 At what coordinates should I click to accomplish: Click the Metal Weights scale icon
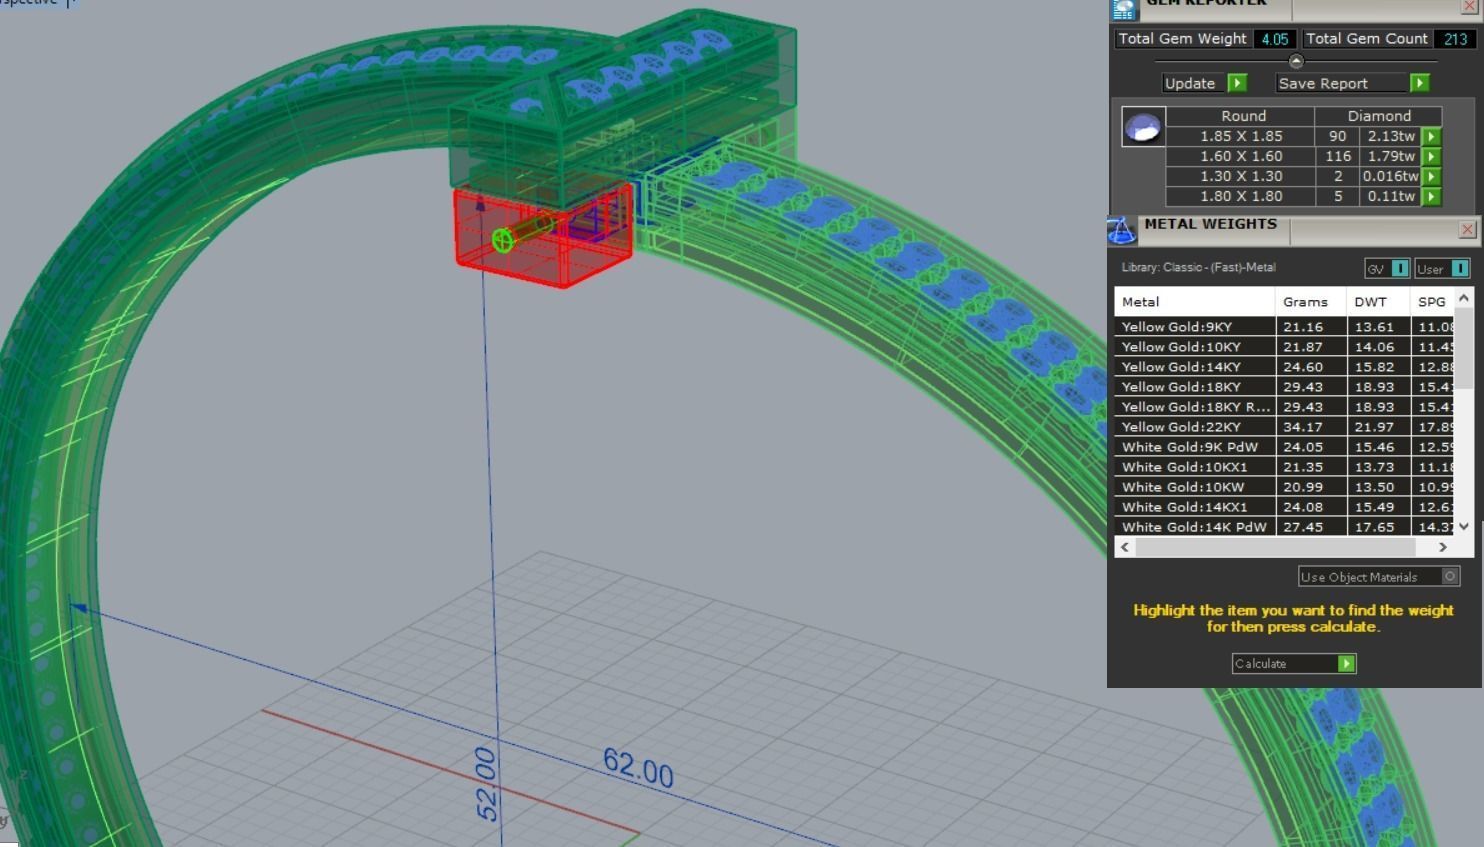point(1121,230)
